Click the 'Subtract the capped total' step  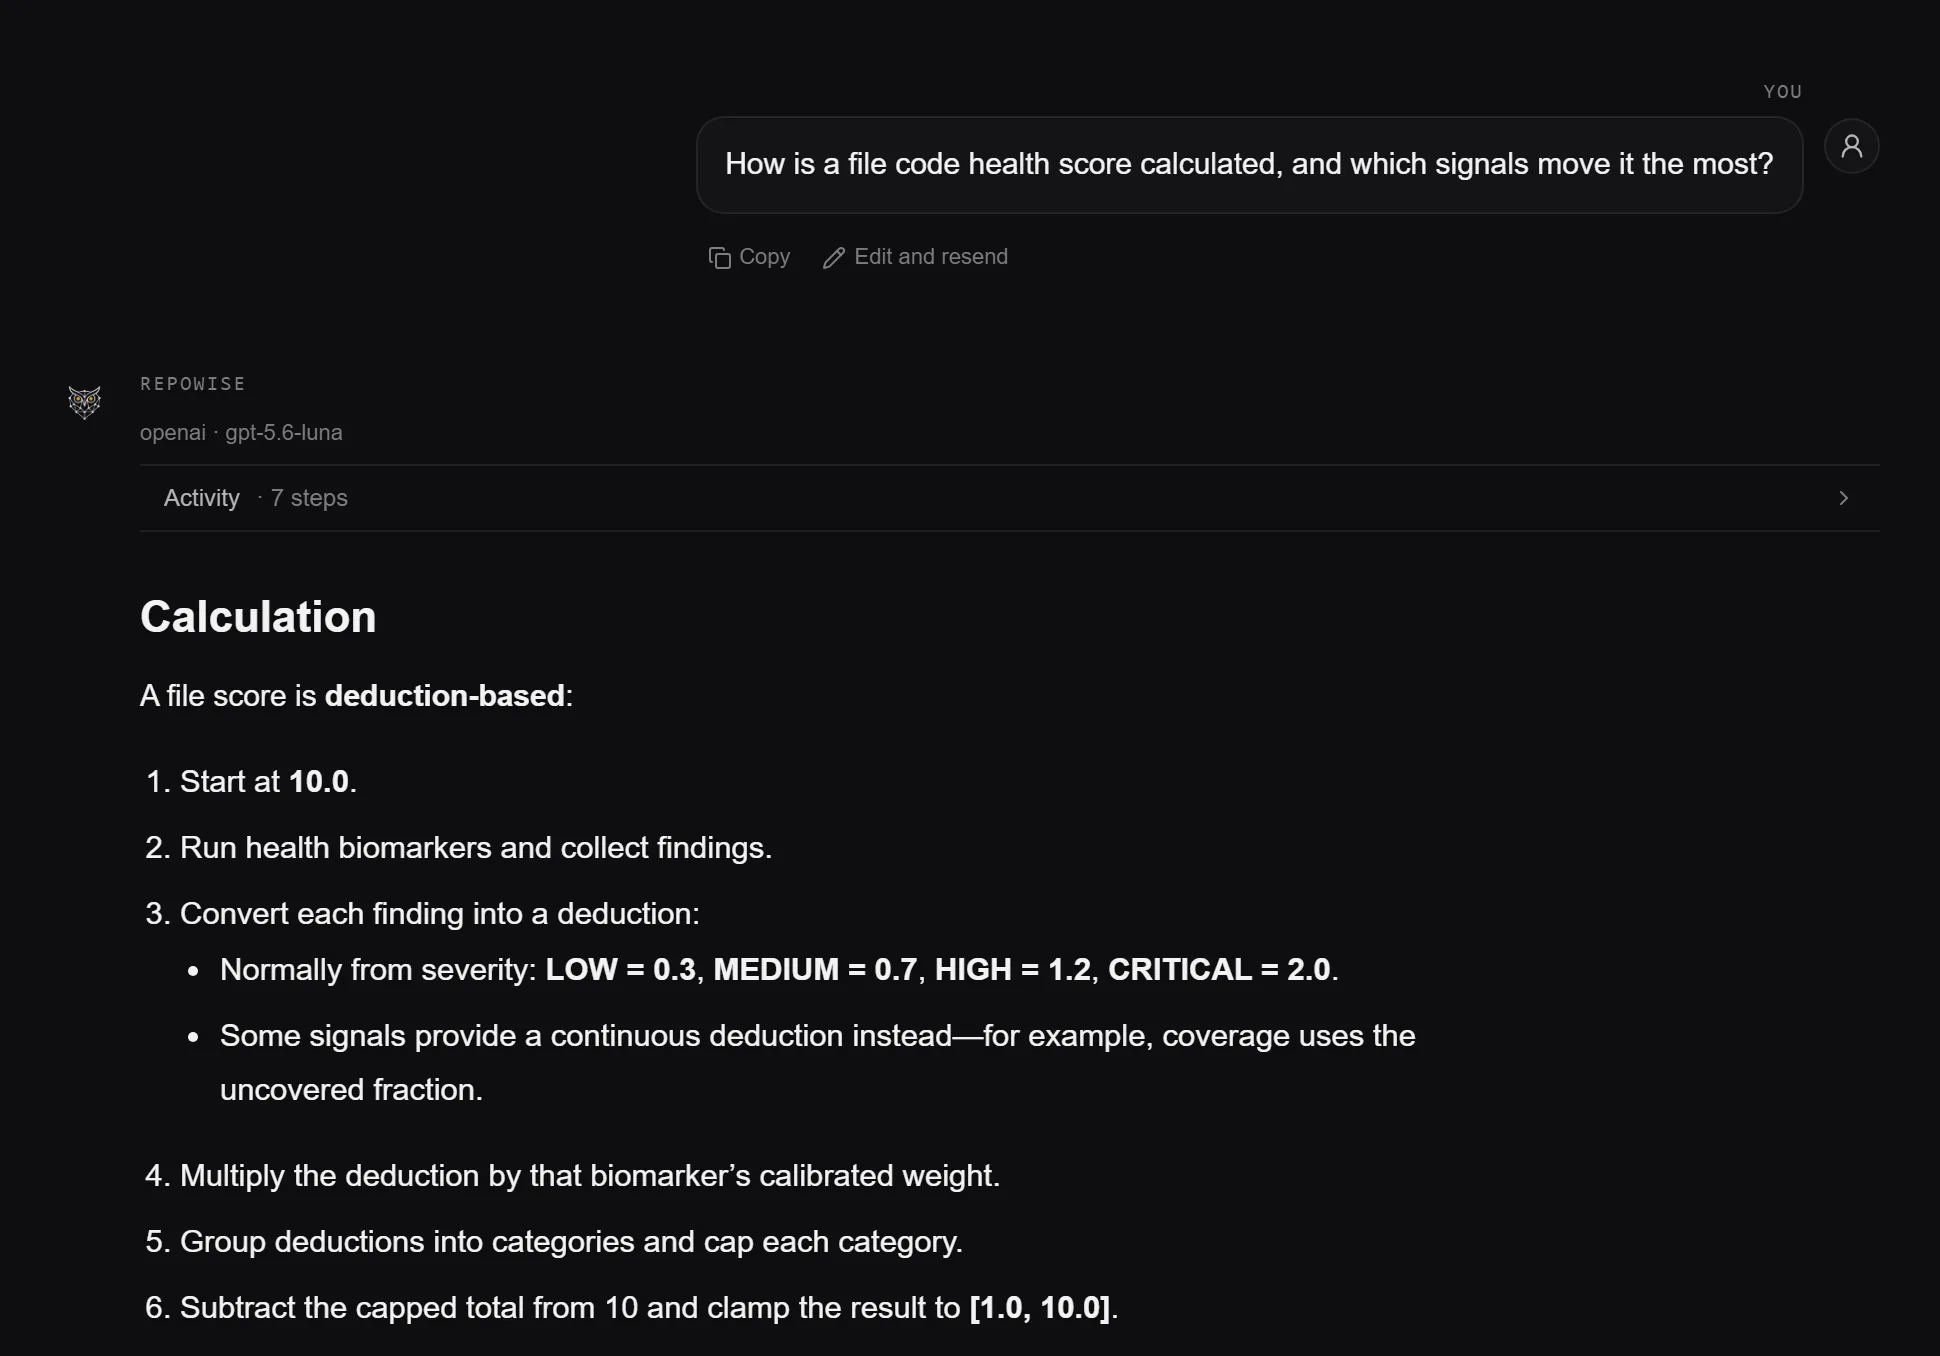pos(649,1308)
